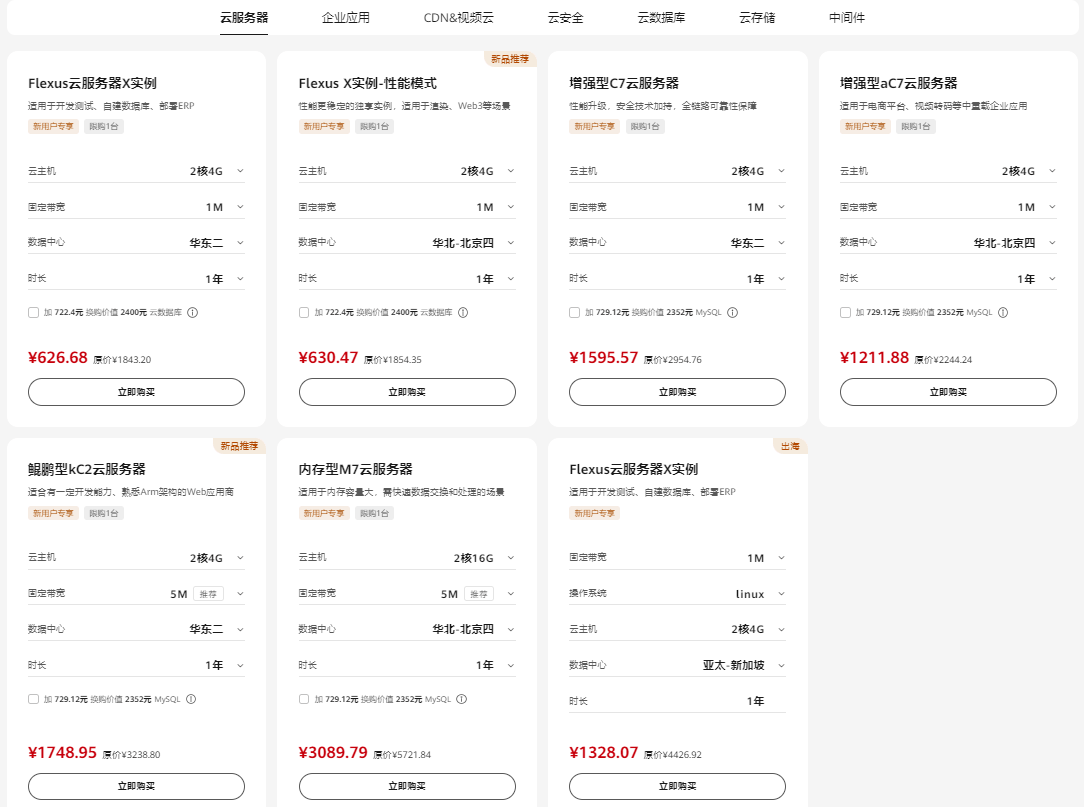1084x807 pixels.
Task: Expand 时长 1年 dropdown on 鲲鹏型kC2云服务器
Action: pyautogui.click(x=136, y=665)
